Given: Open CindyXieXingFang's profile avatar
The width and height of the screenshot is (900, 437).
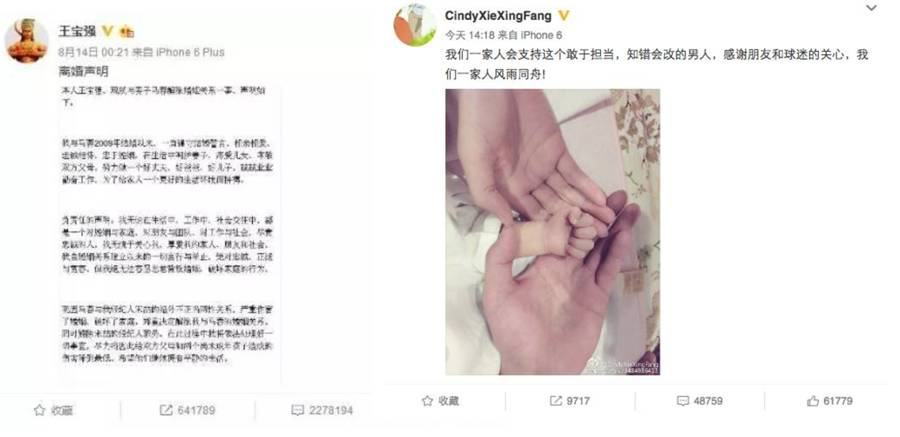Looking at the screenshot, I should point(415,25).
